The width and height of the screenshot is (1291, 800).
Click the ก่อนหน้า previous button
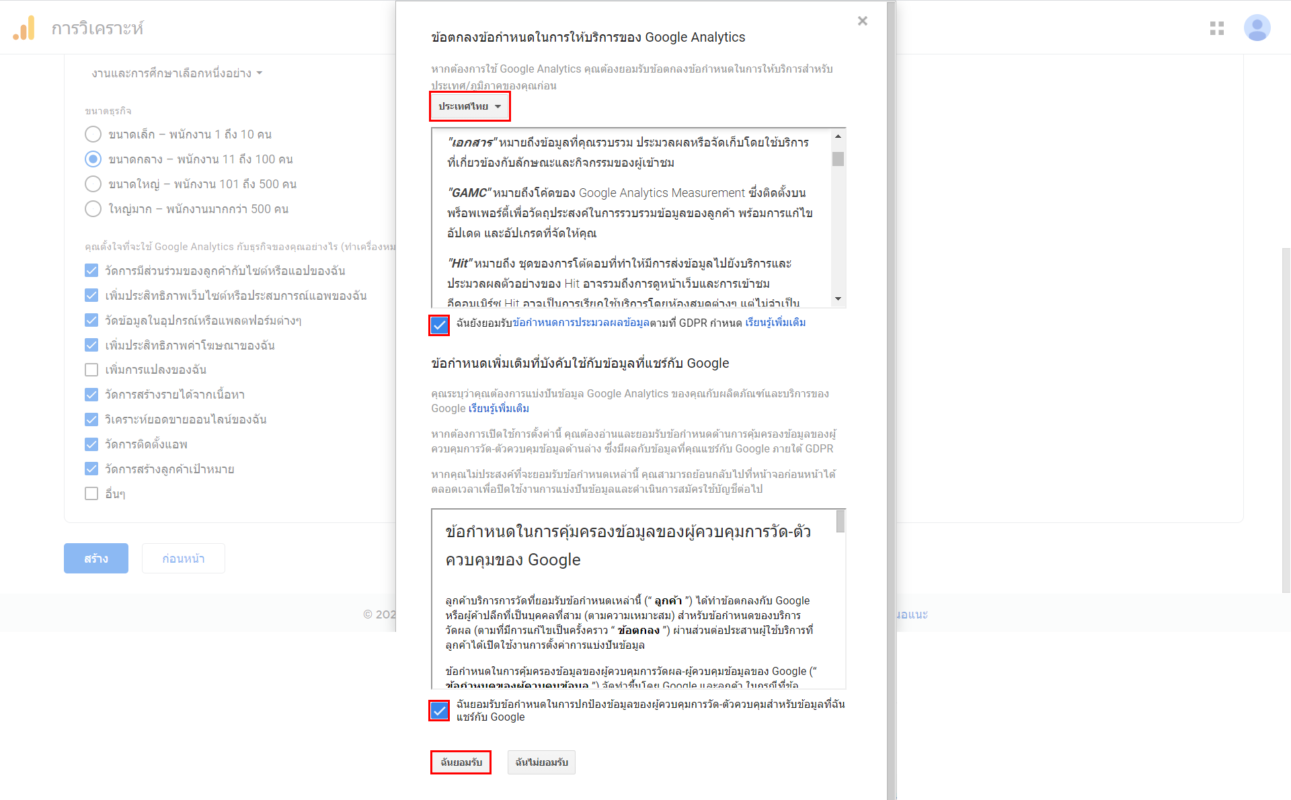point(183,558)
